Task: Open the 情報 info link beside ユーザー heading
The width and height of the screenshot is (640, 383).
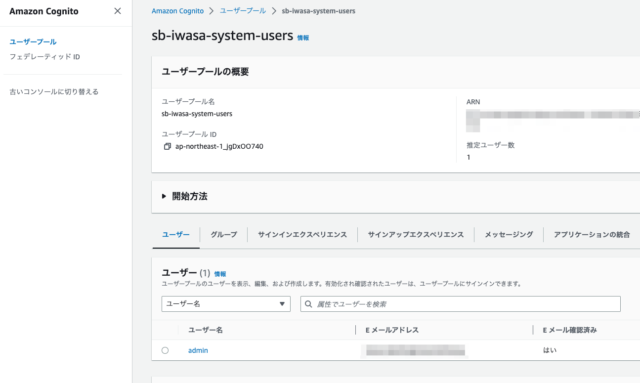Action: pos(220,274)
